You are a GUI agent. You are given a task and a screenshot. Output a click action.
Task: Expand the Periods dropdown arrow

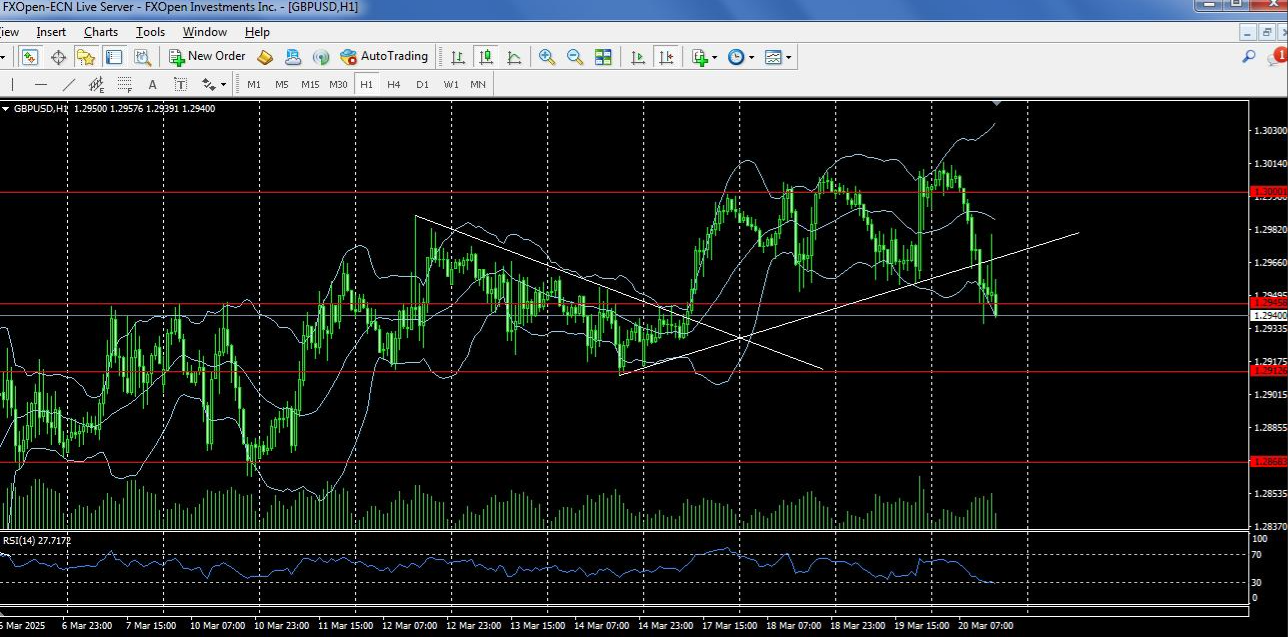point(751,57)
